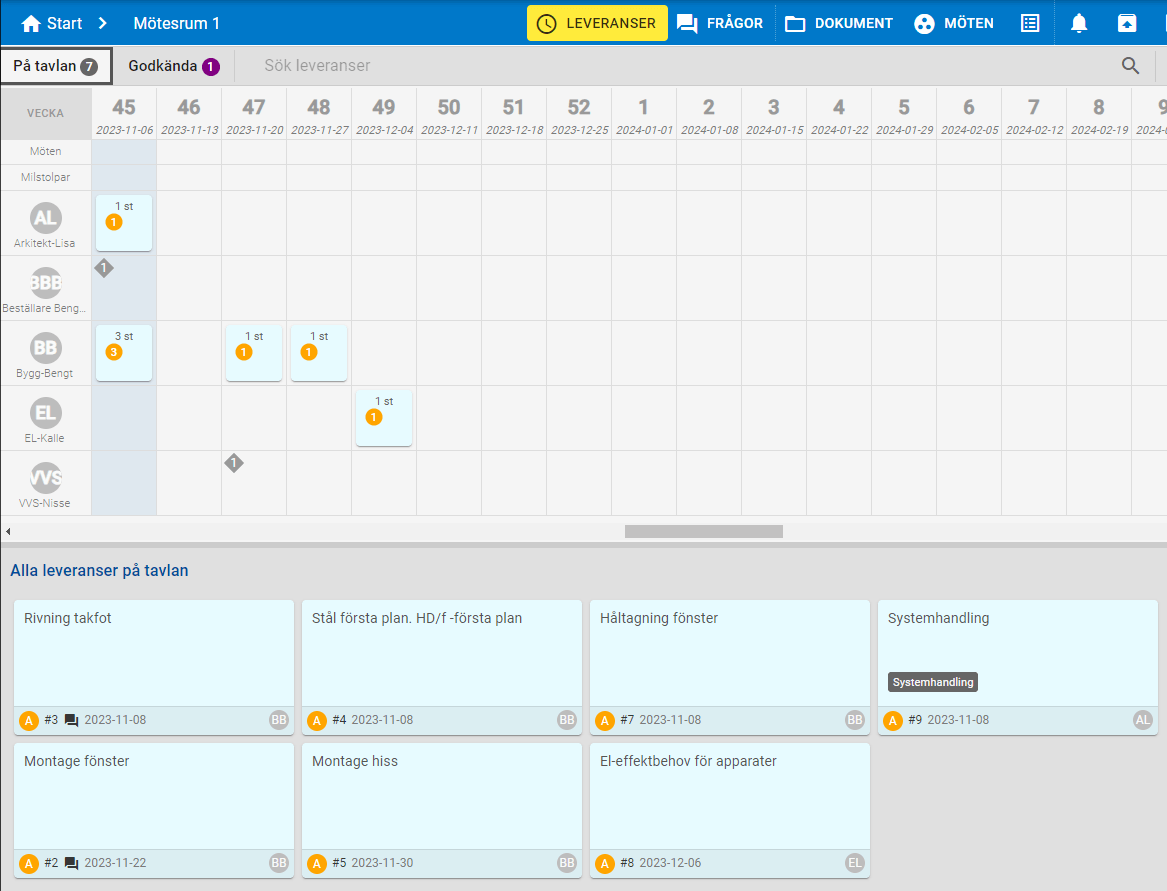This screenshot has height=891, width=1167.
Task: Click the BB avatar on Rivning takfot card
Action: 278,720
